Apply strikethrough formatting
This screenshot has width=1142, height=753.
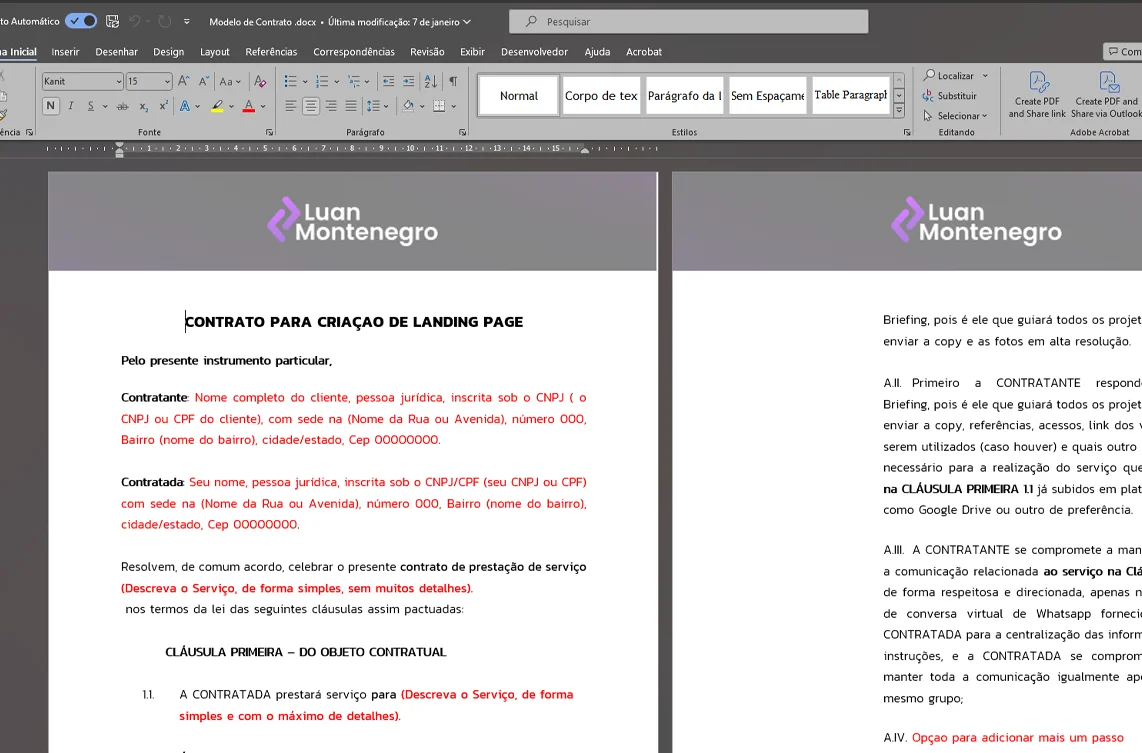(x=122, y=106)
